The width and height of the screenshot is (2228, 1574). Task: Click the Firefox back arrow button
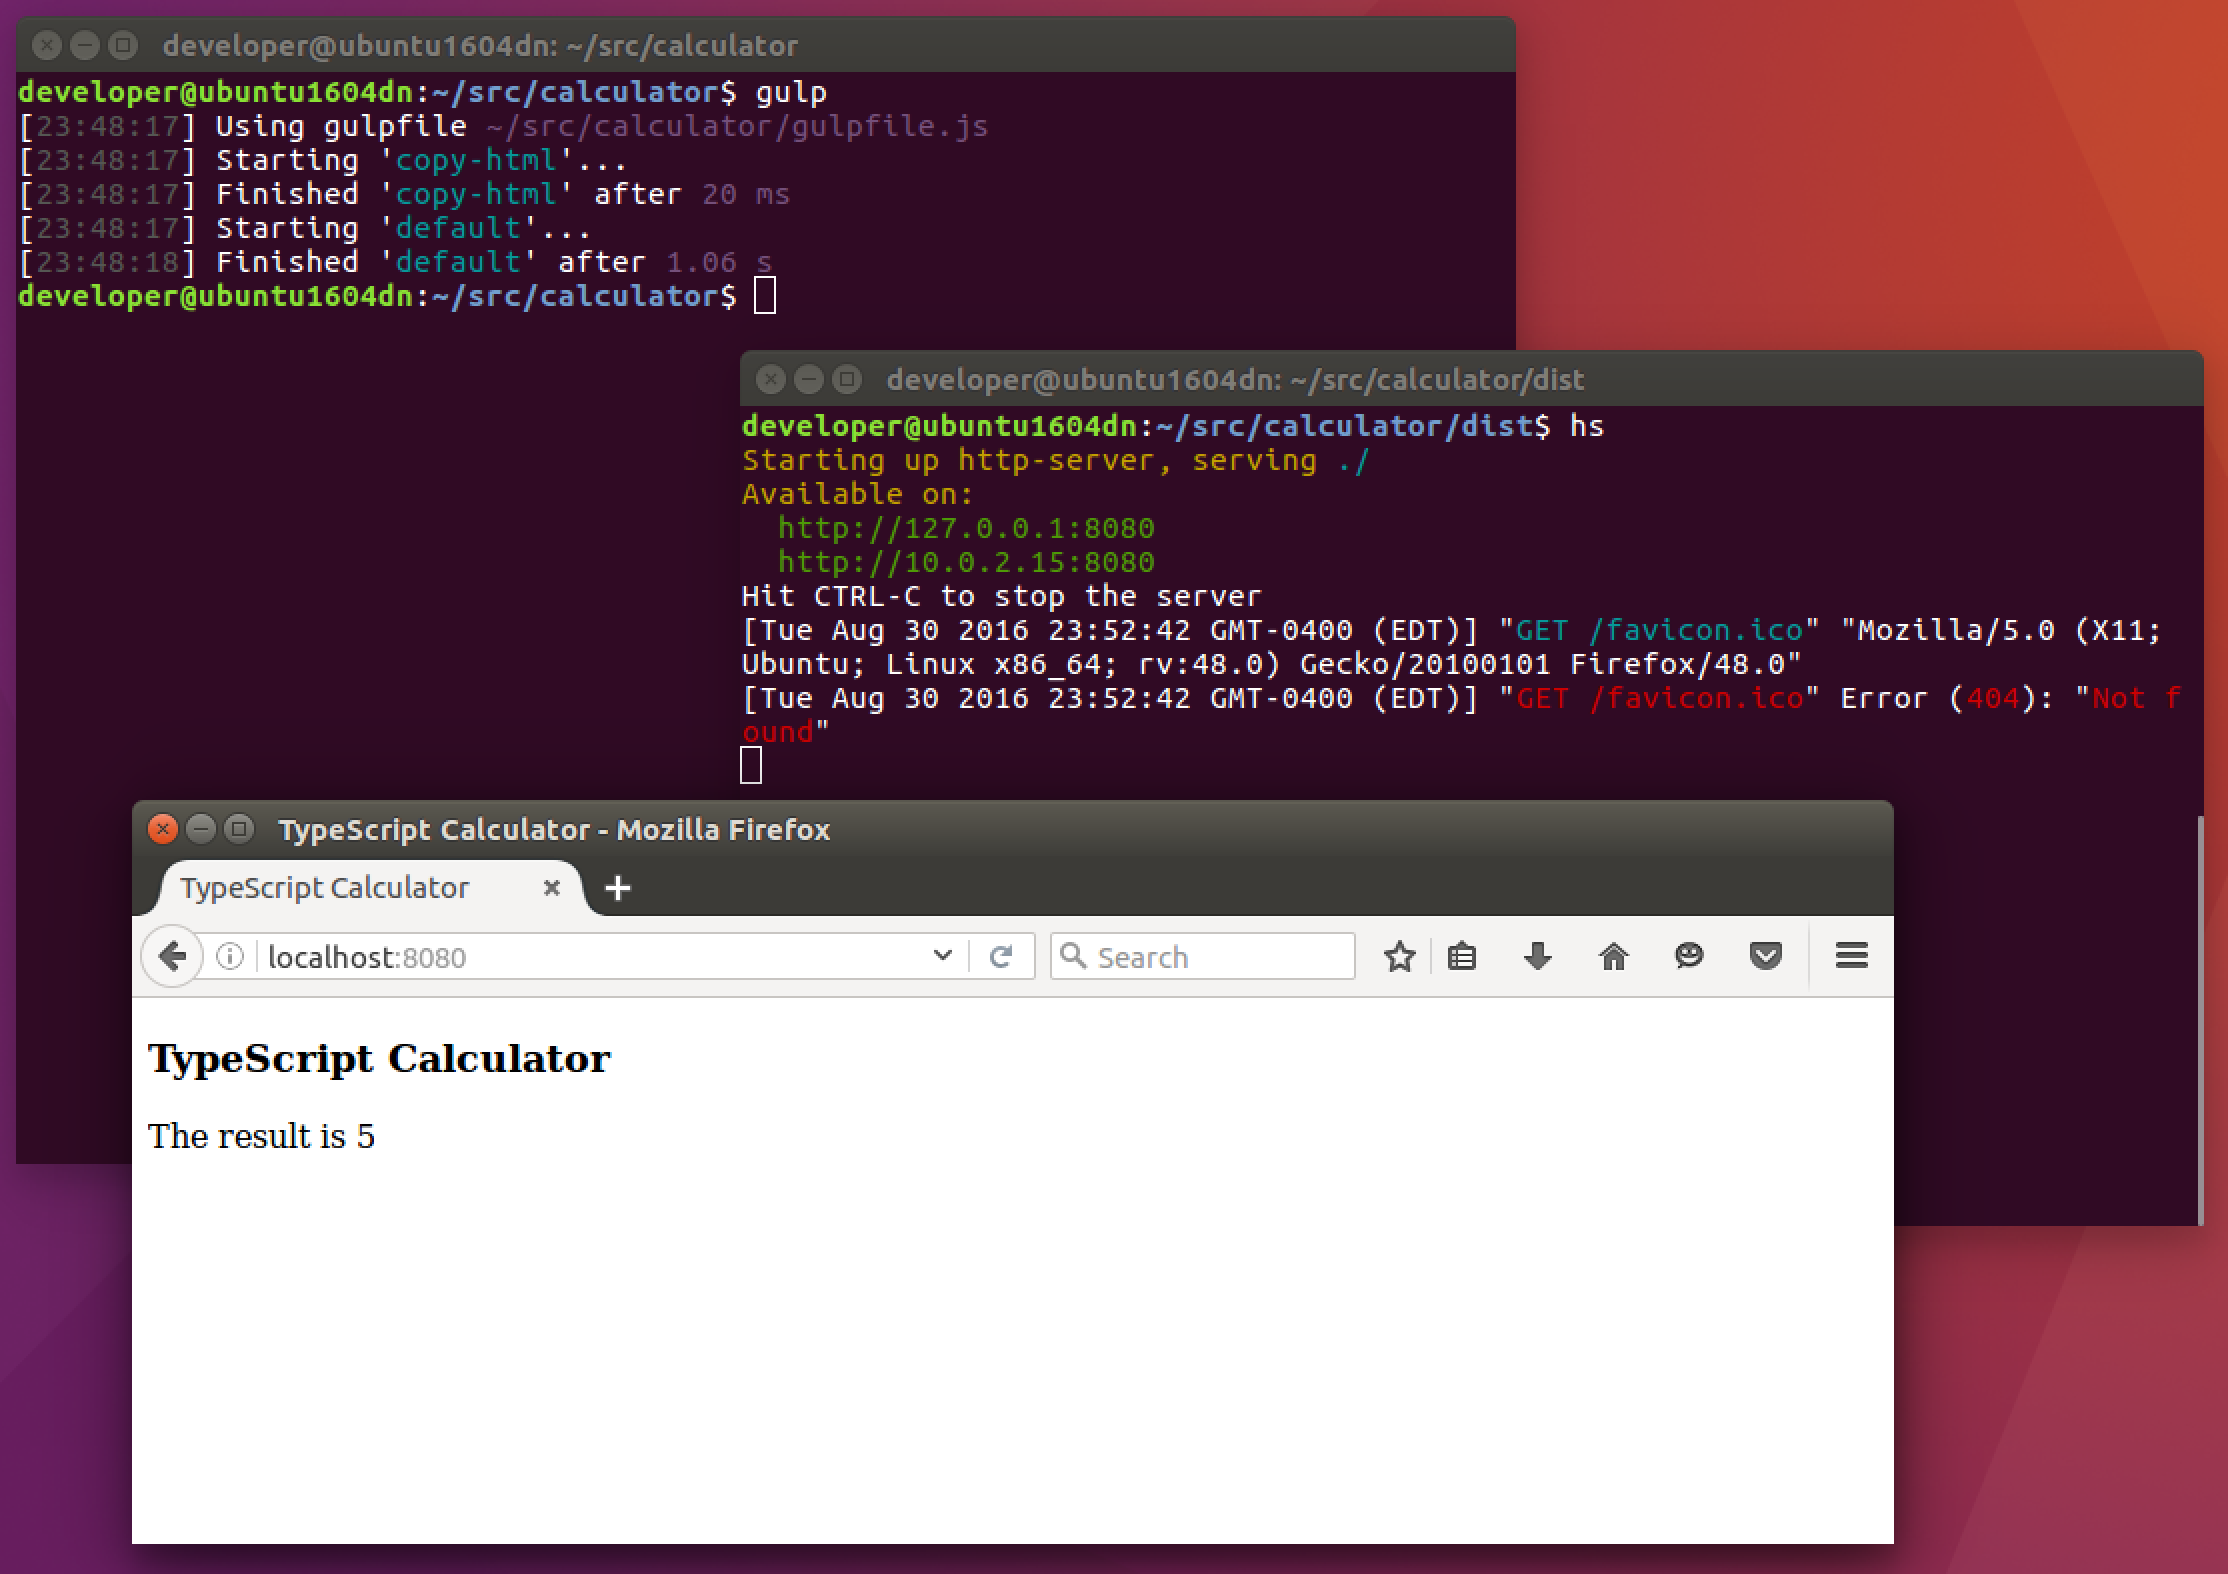click(x=172, y=957)
